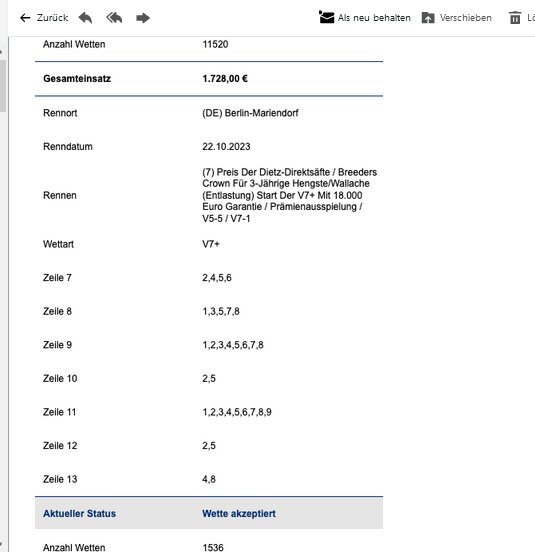This screenshot has width=535, height=552.
Task: Go back with the Zurück arrow
Action: click(25, 18)
